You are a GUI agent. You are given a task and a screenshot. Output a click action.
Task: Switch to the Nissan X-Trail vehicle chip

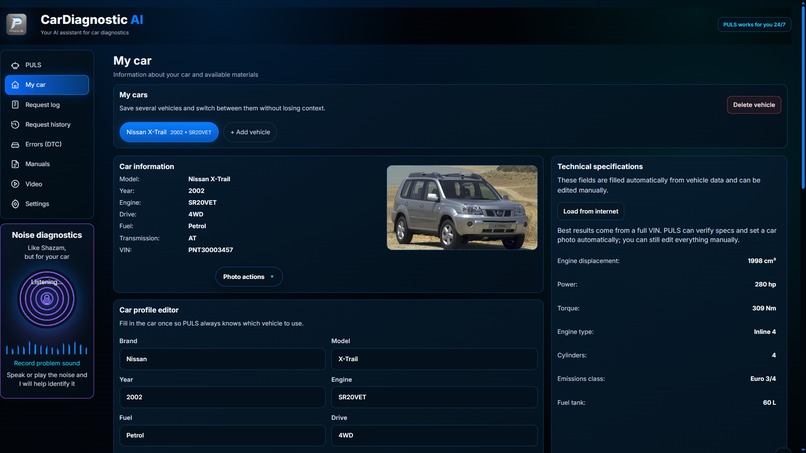pos(169,132)
